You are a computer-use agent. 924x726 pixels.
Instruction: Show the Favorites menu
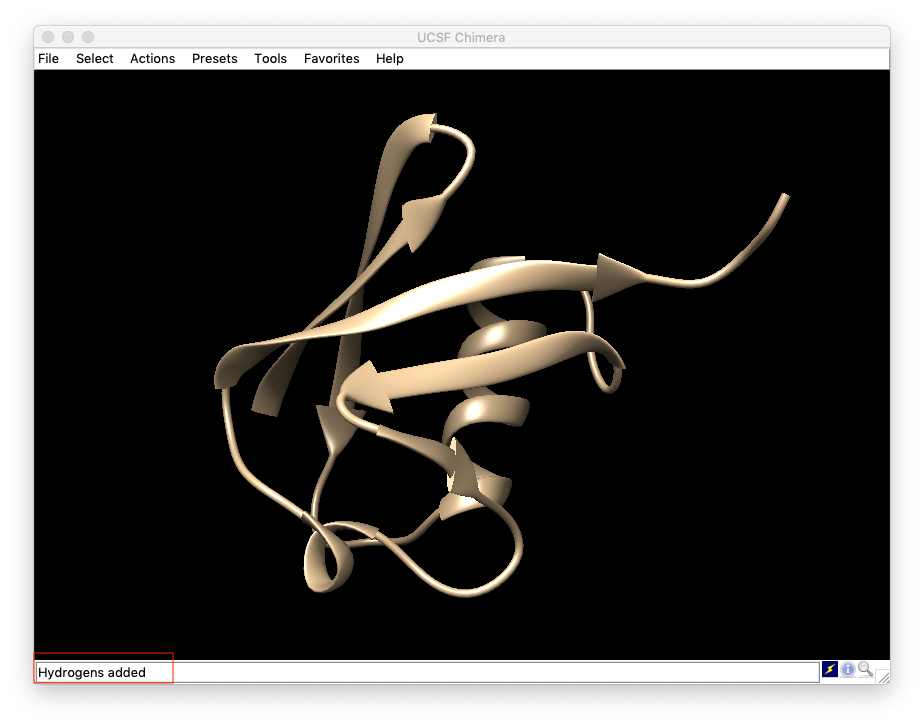331,59
